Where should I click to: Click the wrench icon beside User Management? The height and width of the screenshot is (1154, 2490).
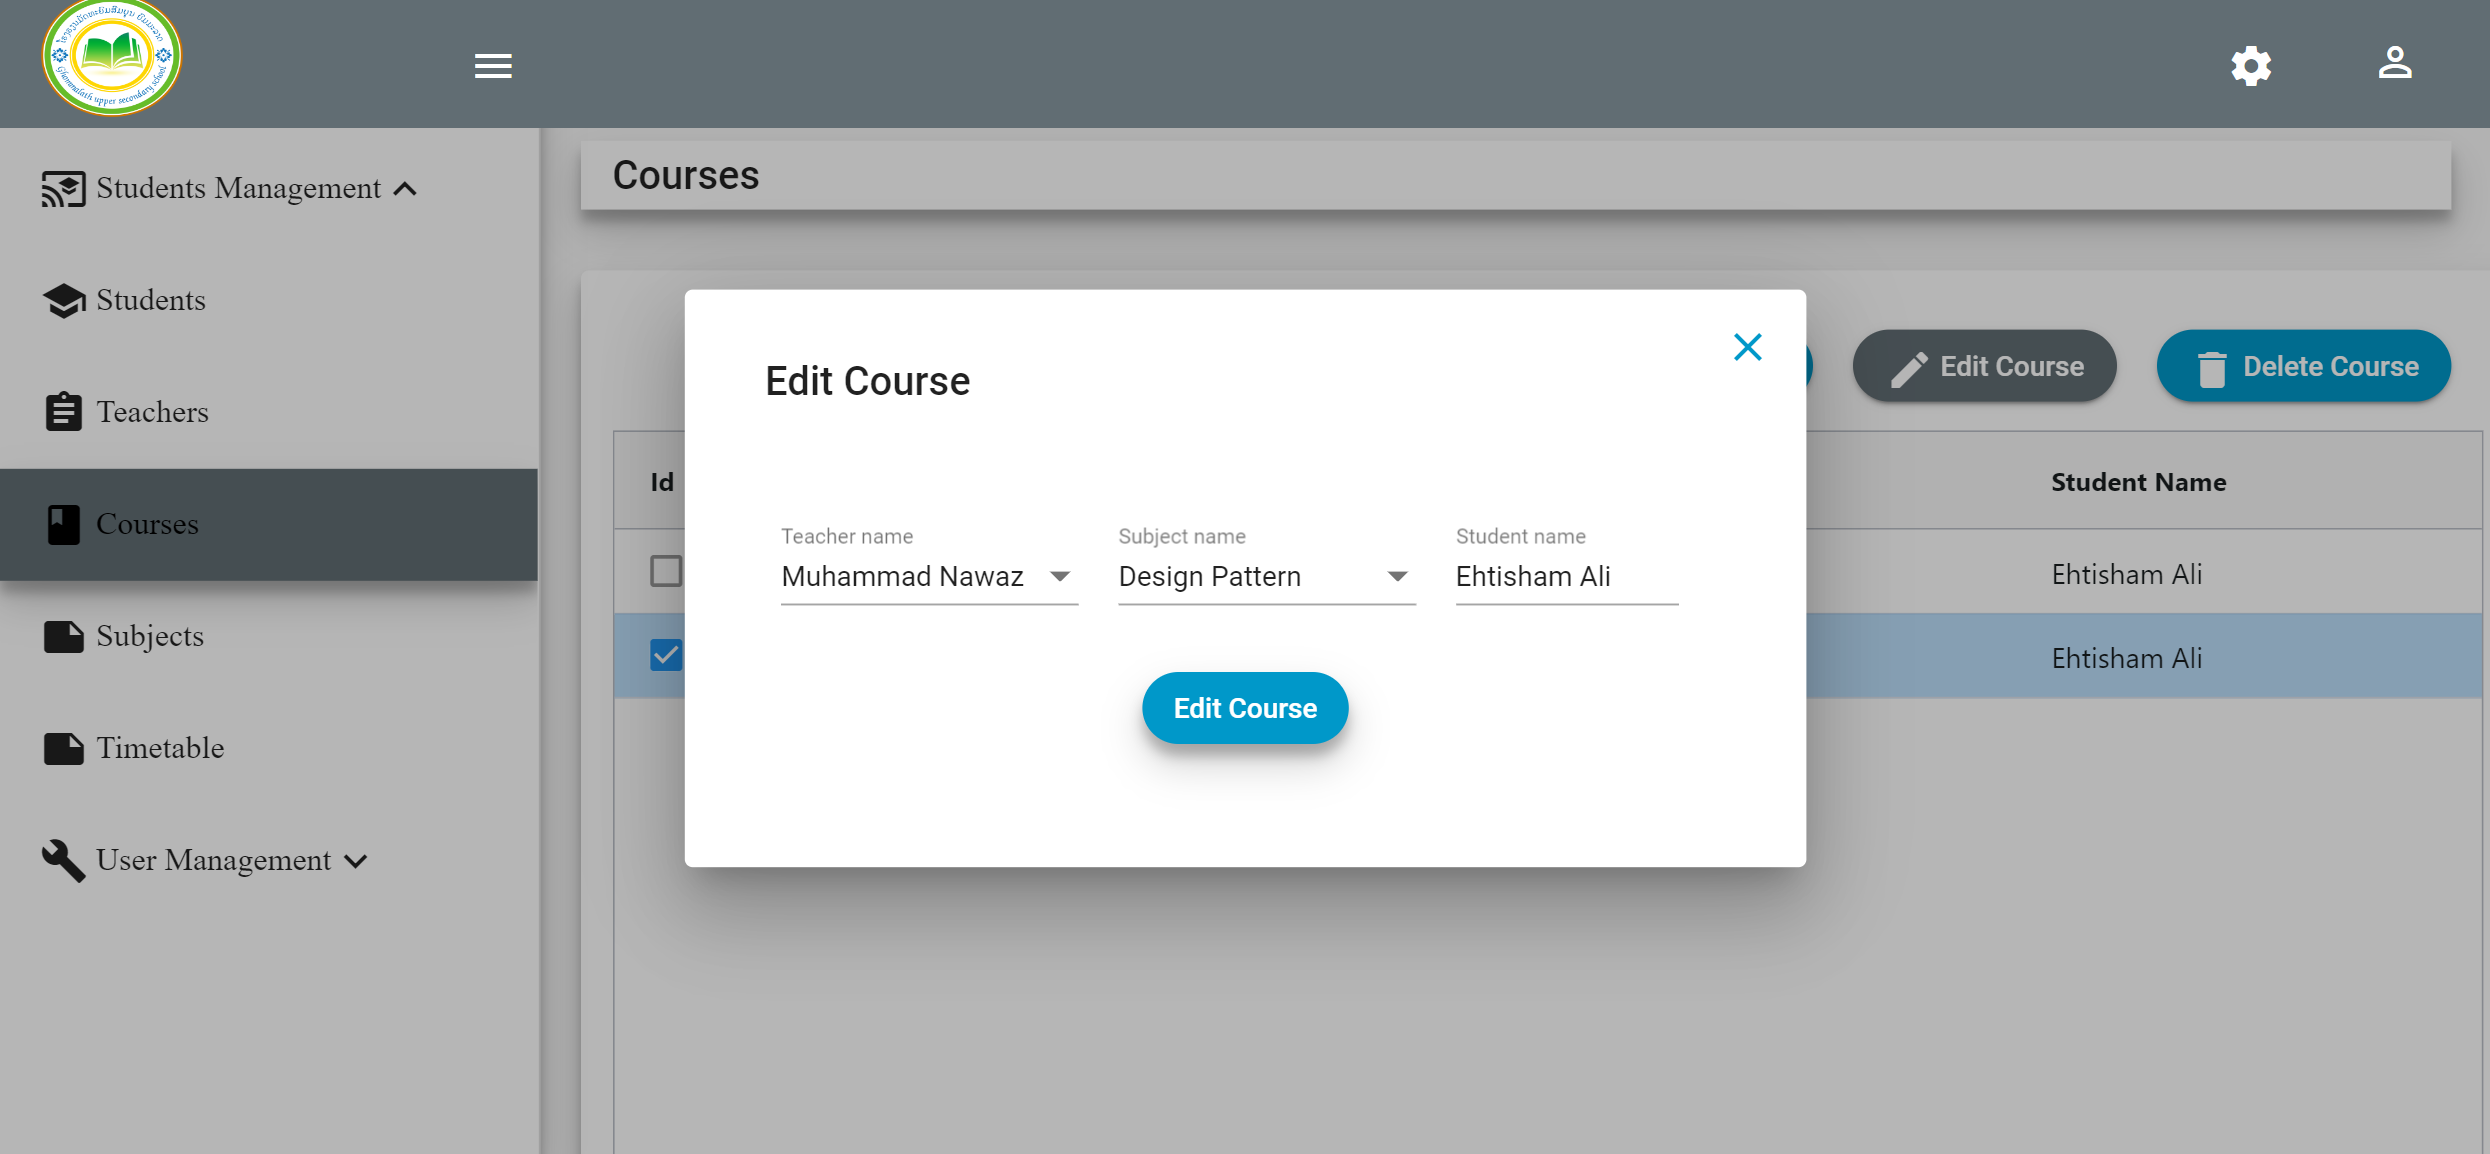[63, 860]
